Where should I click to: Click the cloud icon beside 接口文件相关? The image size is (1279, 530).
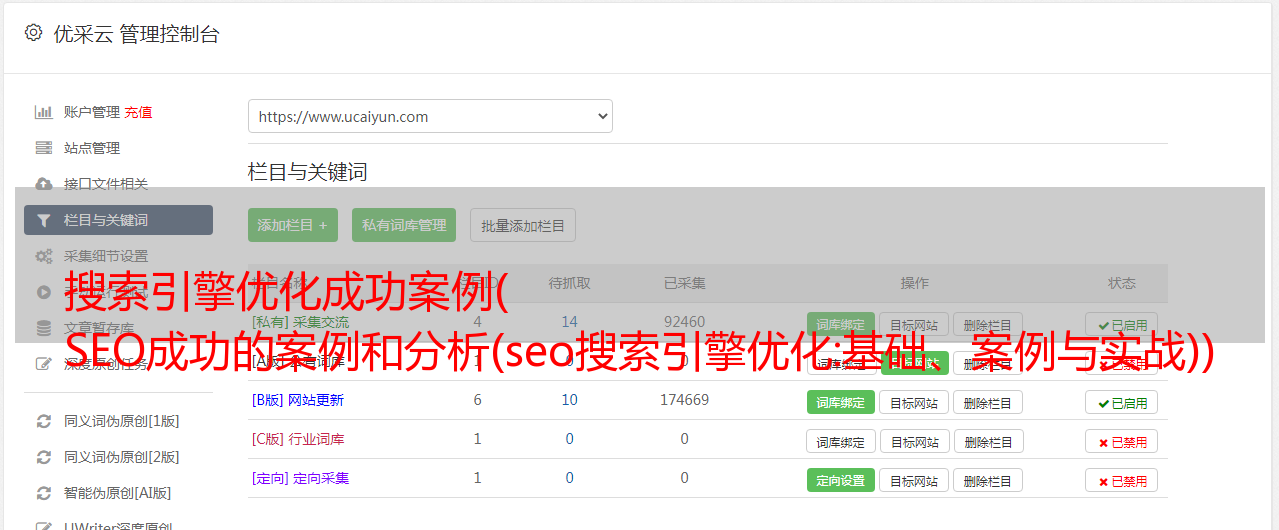click(x=43, y=184)
